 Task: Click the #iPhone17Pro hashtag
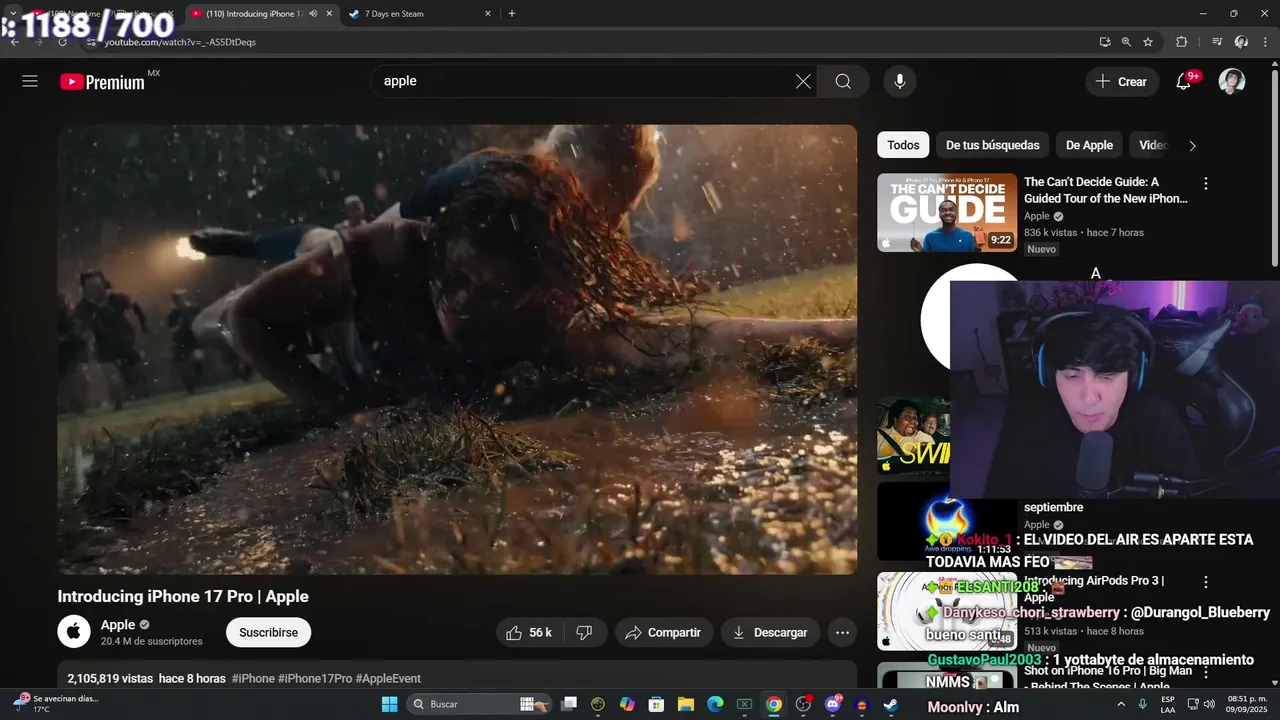click(x=315, y=678)
